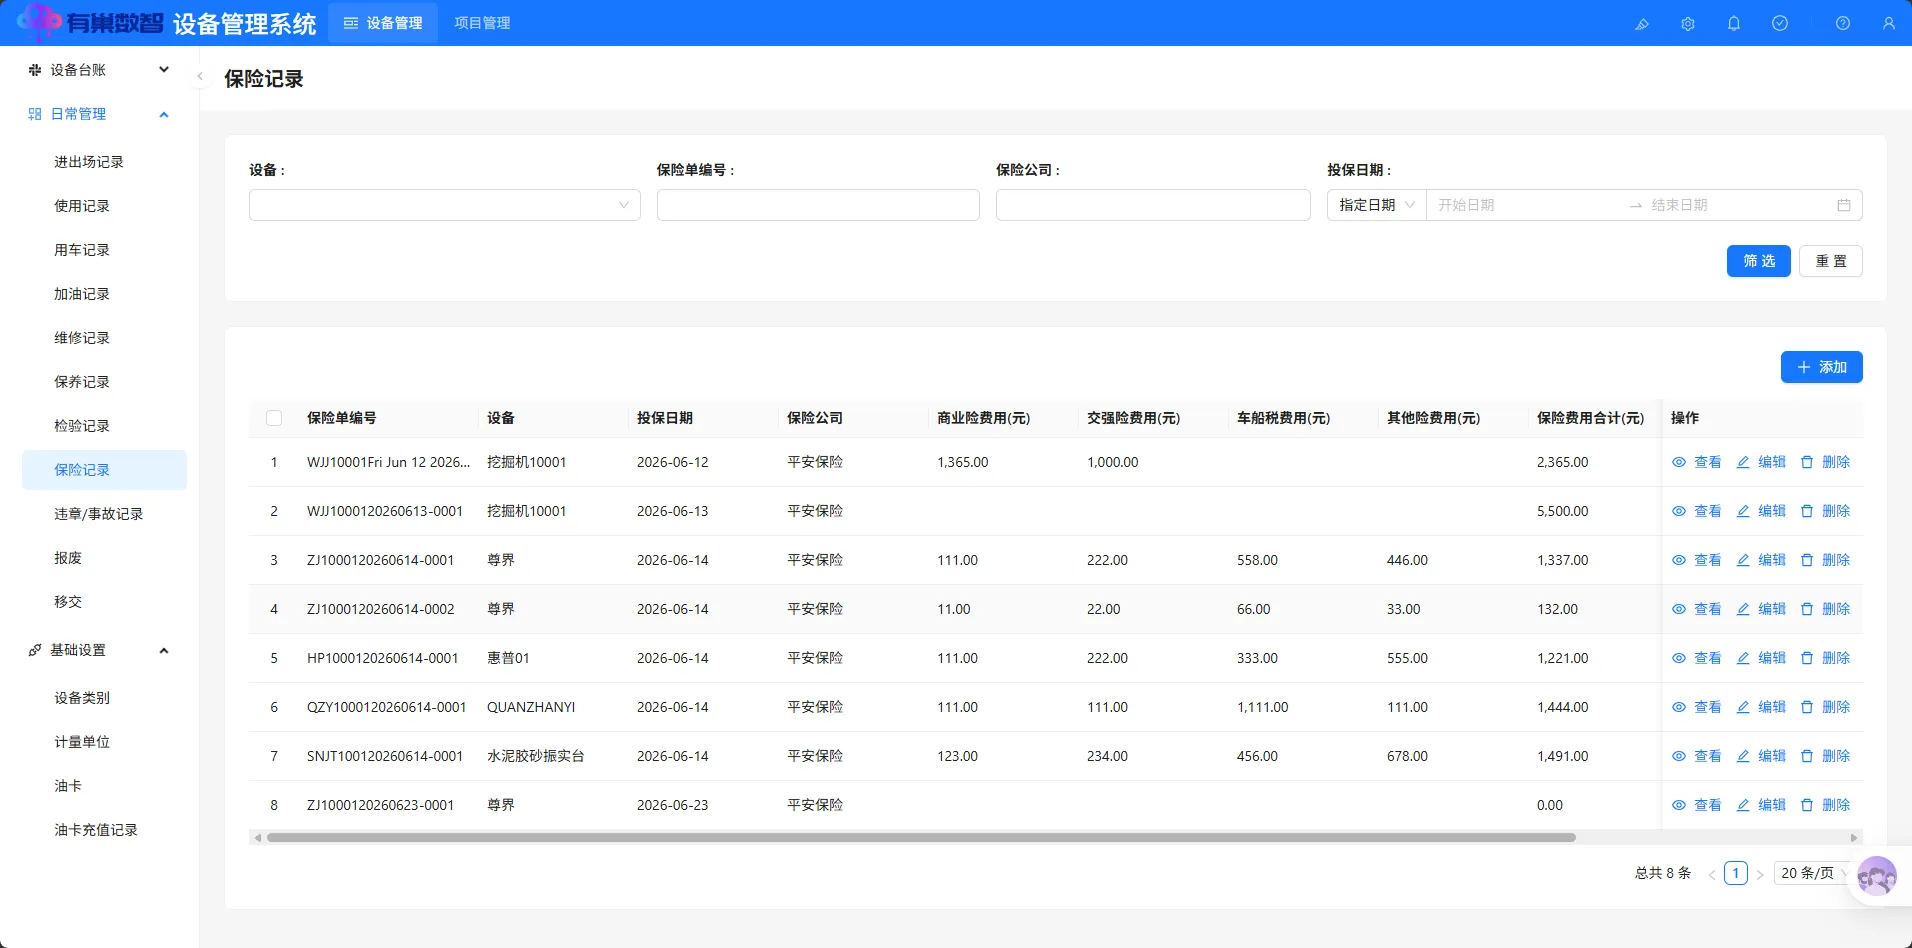The image size is (1912, 948).
Task: Click trash icon for QUANZHANYI row
Action: (1807, 707)
